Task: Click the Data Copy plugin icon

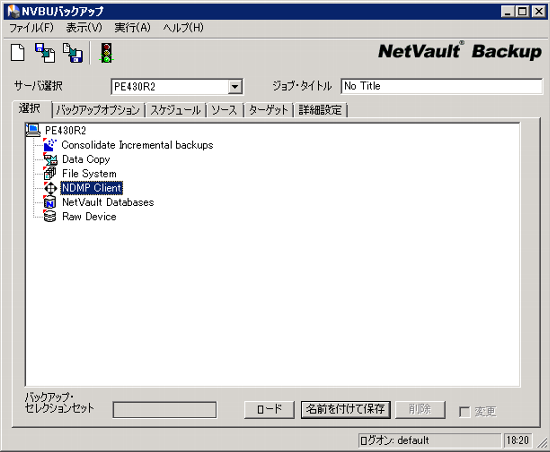Action: click(50, 159)
